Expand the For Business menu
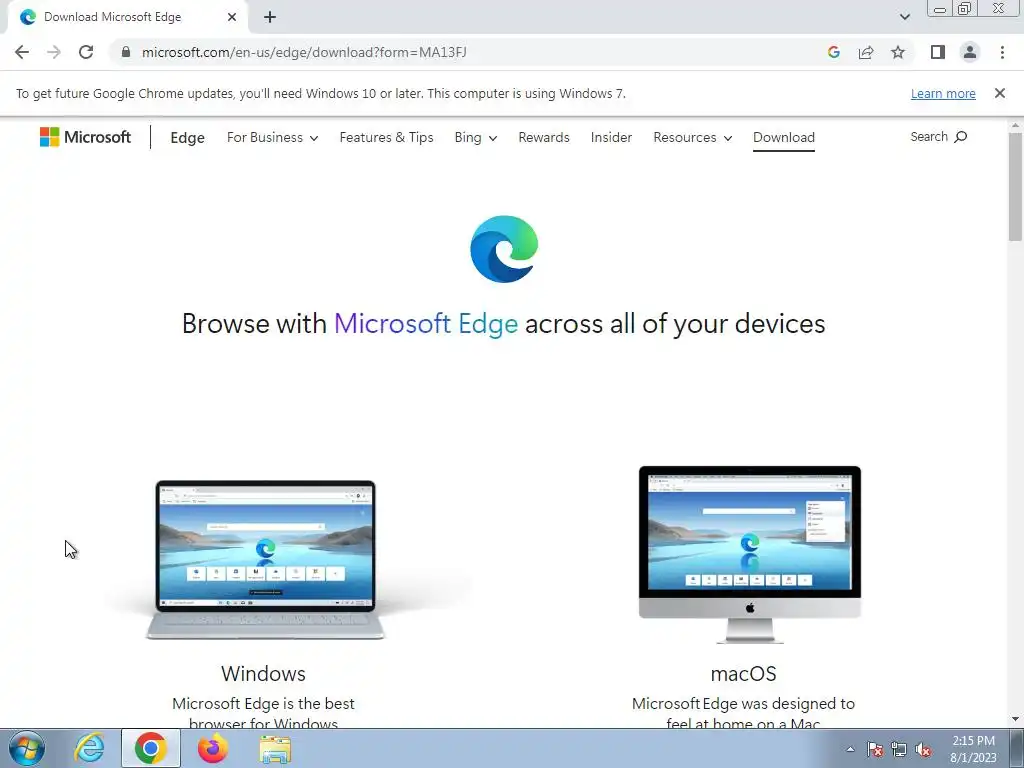Viewport: 1024px width, 768px height. (272, 138)
